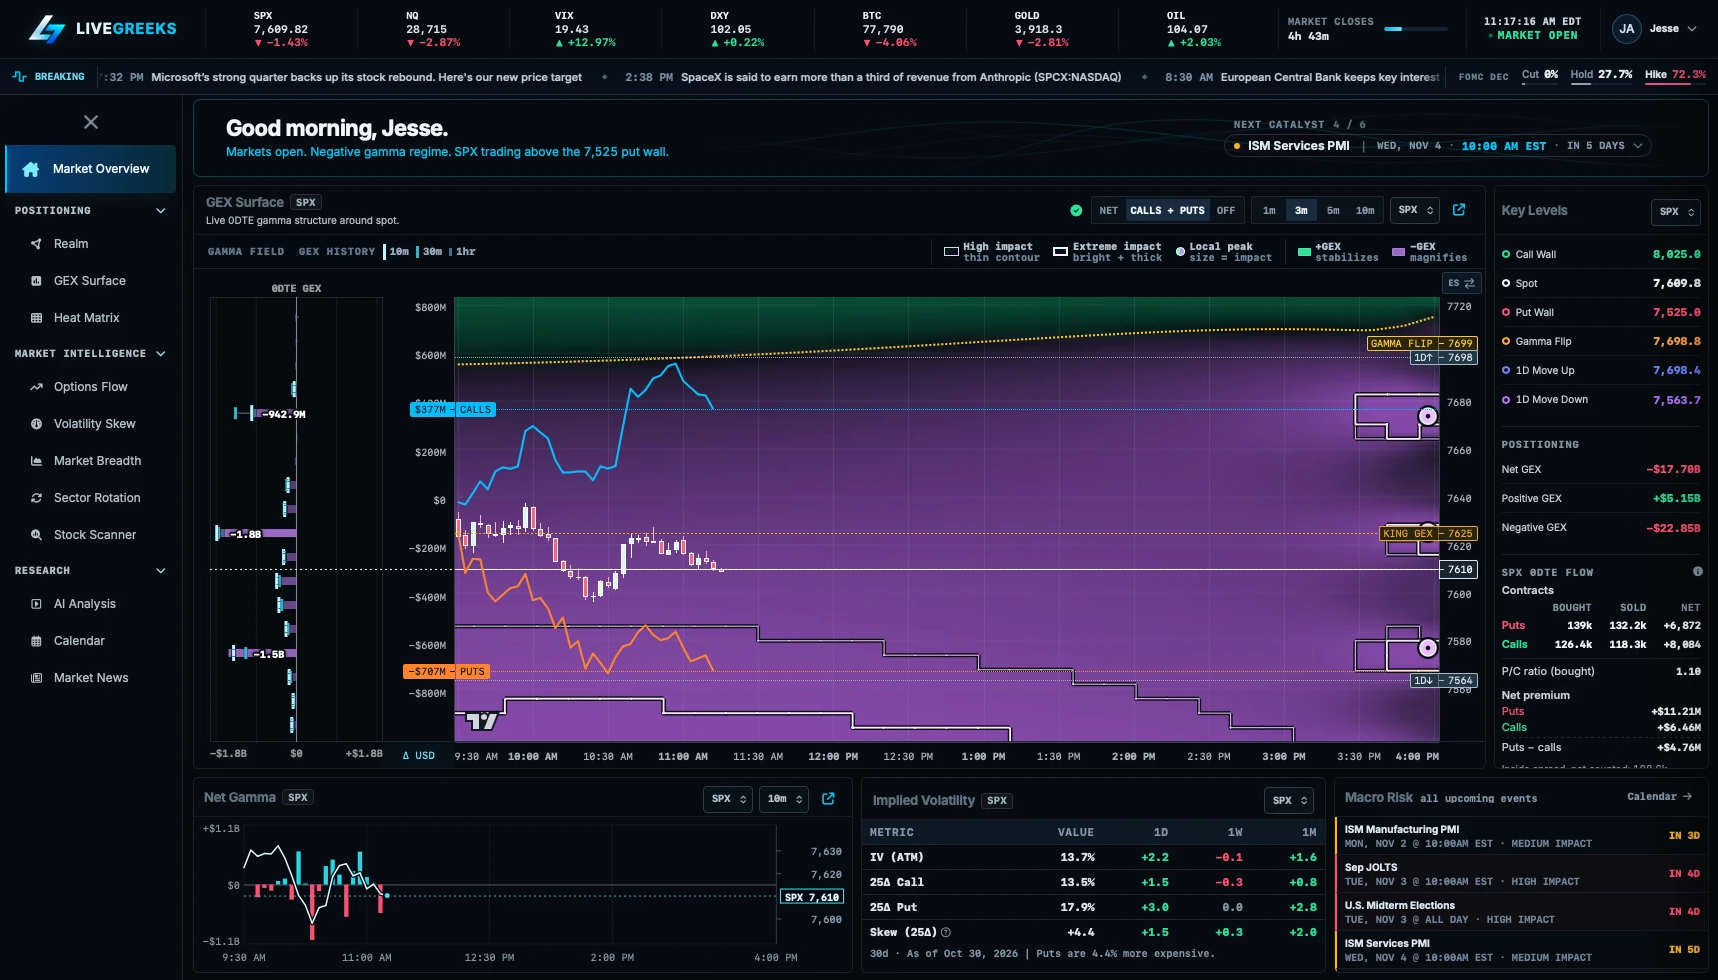Click the LiveGreeks logo
1718x980 pixels.
coord(102,28)
